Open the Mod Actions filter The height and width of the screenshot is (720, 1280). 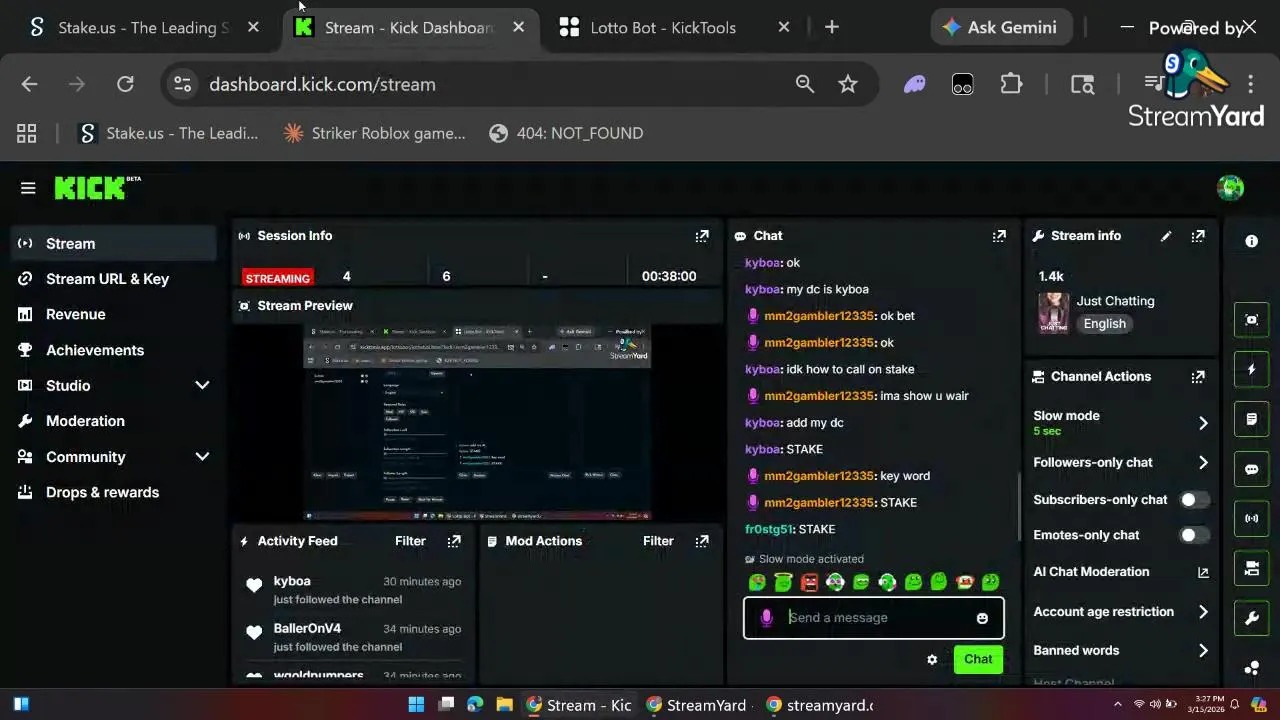click(658, 541)
